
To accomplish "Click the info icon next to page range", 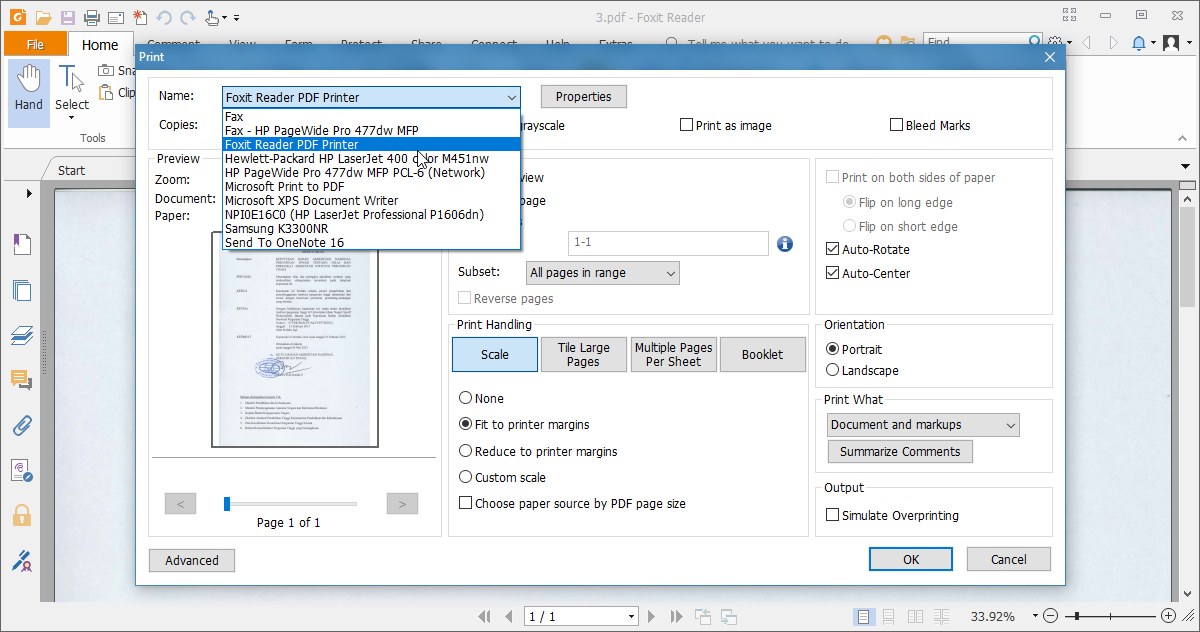I will pos(785,244).
